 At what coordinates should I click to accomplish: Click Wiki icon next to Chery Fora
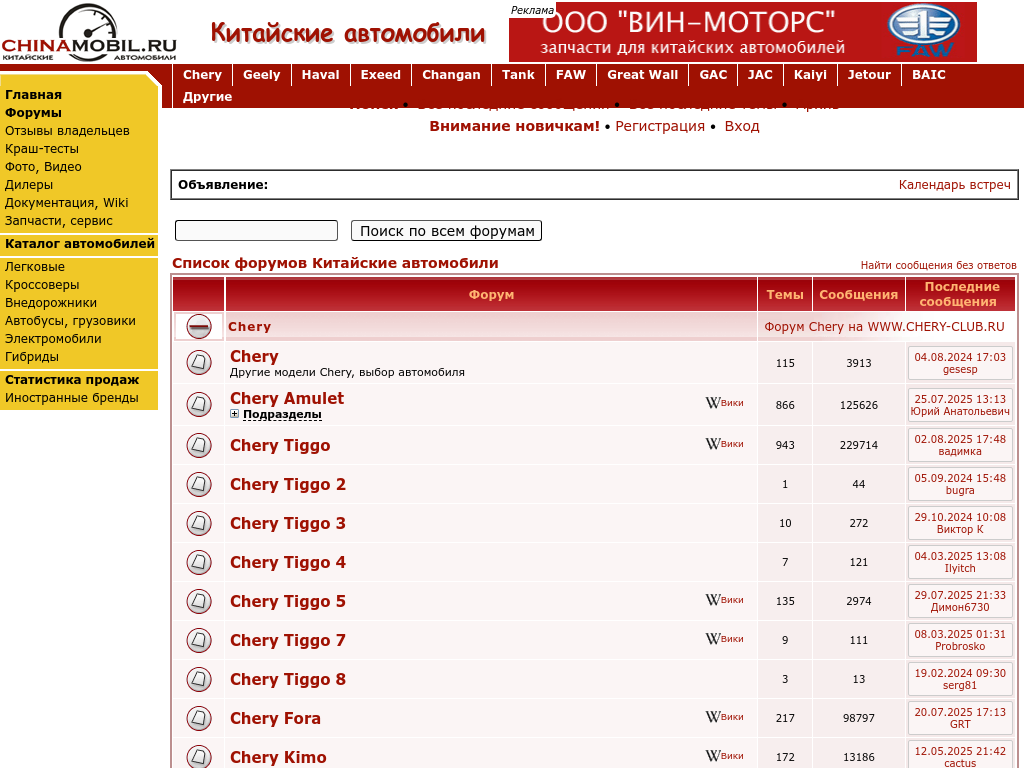(x=724, y=717)
